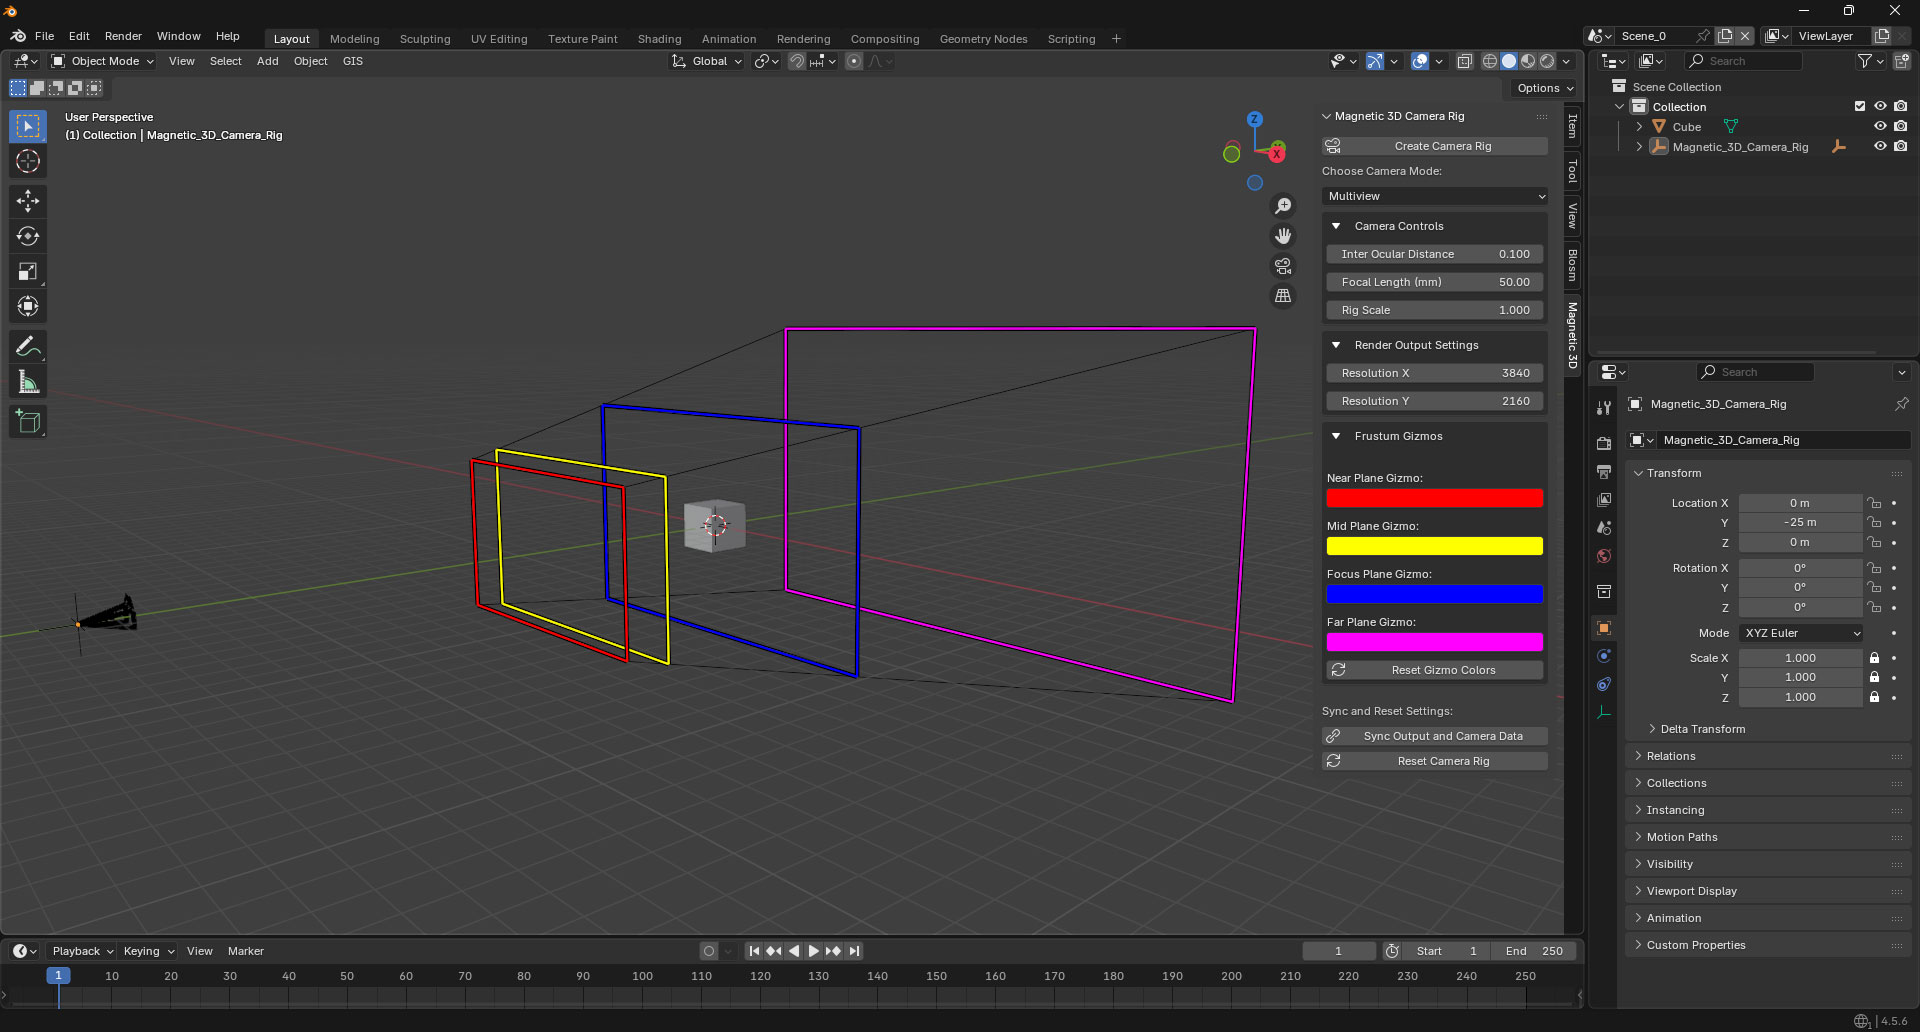Uncheck the Collection exclude checkbox
Screen dimensions: 1920x1032
(1860, 106)
